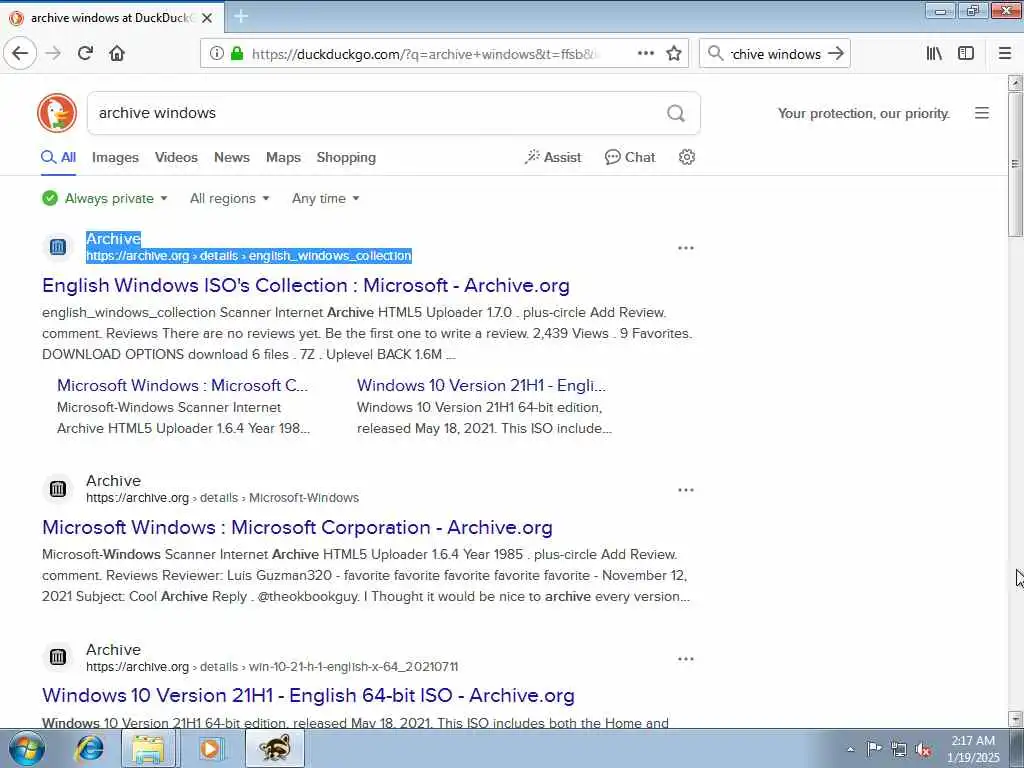Click Archive favicon of first search result

tap(58, 247)
